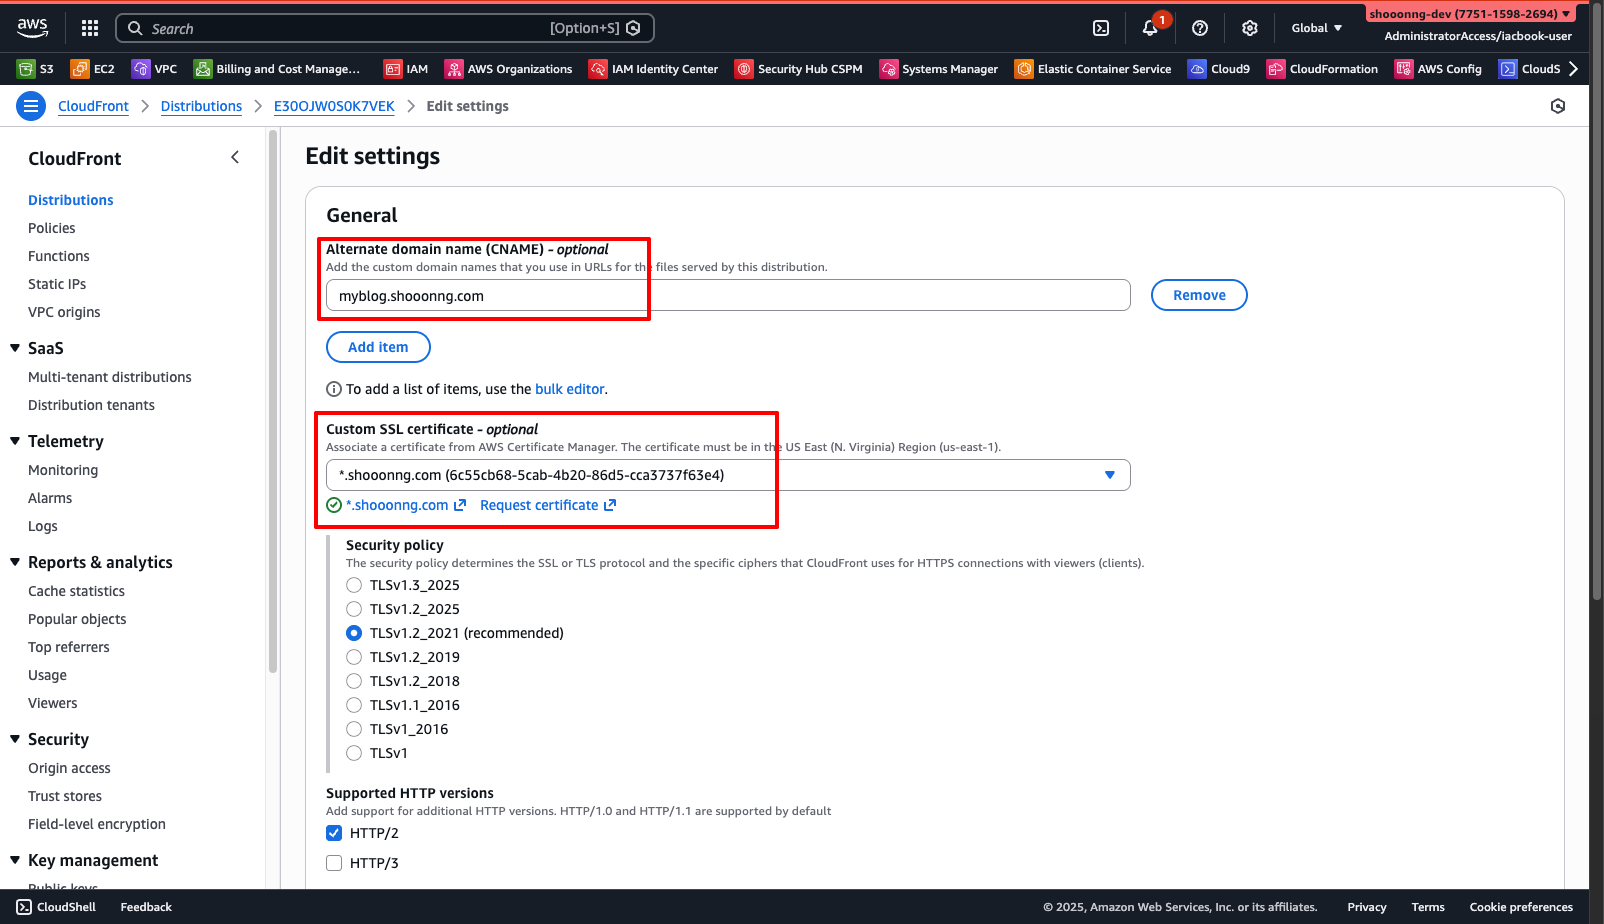Uncheck the HTTP/2 checkbox
Viewport: 1604px width, 924px height.
click(x=334, y=833)
